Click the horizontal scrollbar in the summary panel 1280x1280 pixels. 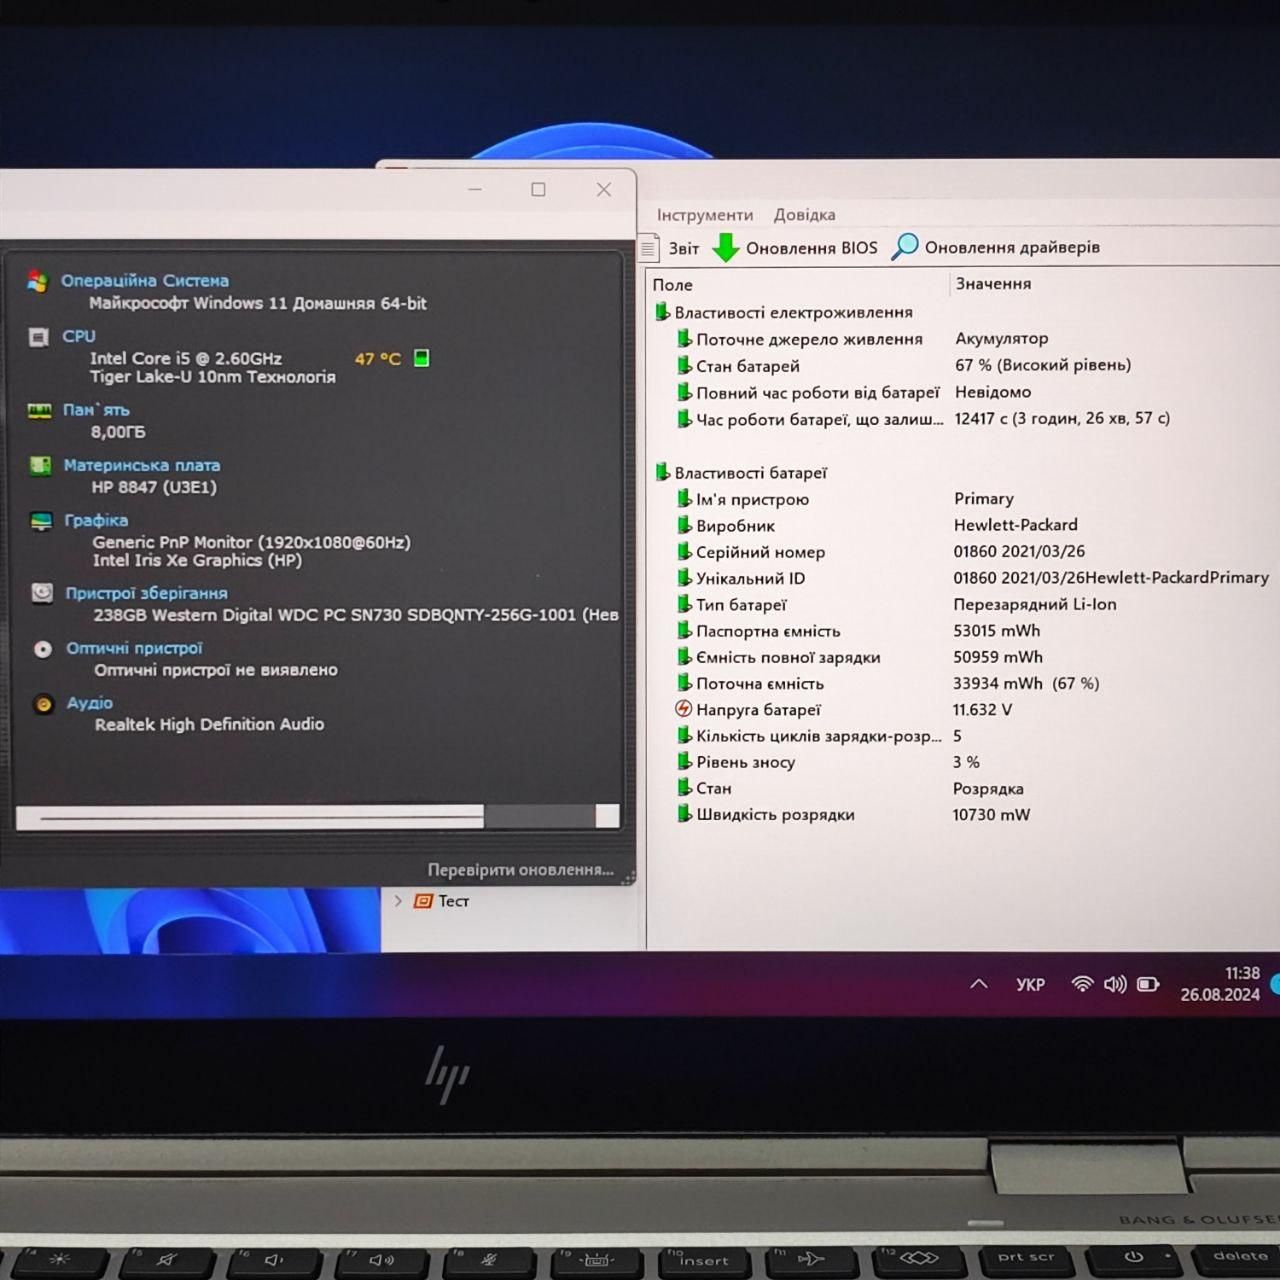coord(318,817)
